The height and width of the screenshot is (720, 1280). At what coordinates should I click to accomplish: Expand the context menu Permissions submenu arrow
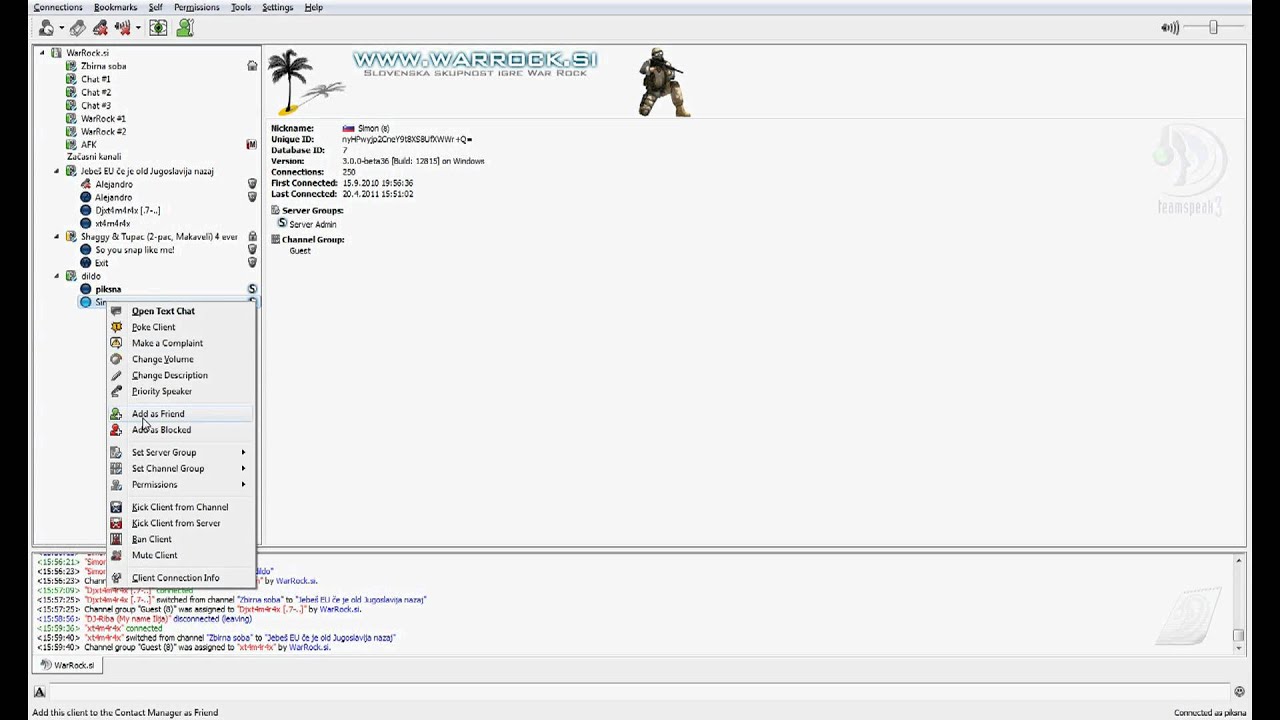[243, 485]
